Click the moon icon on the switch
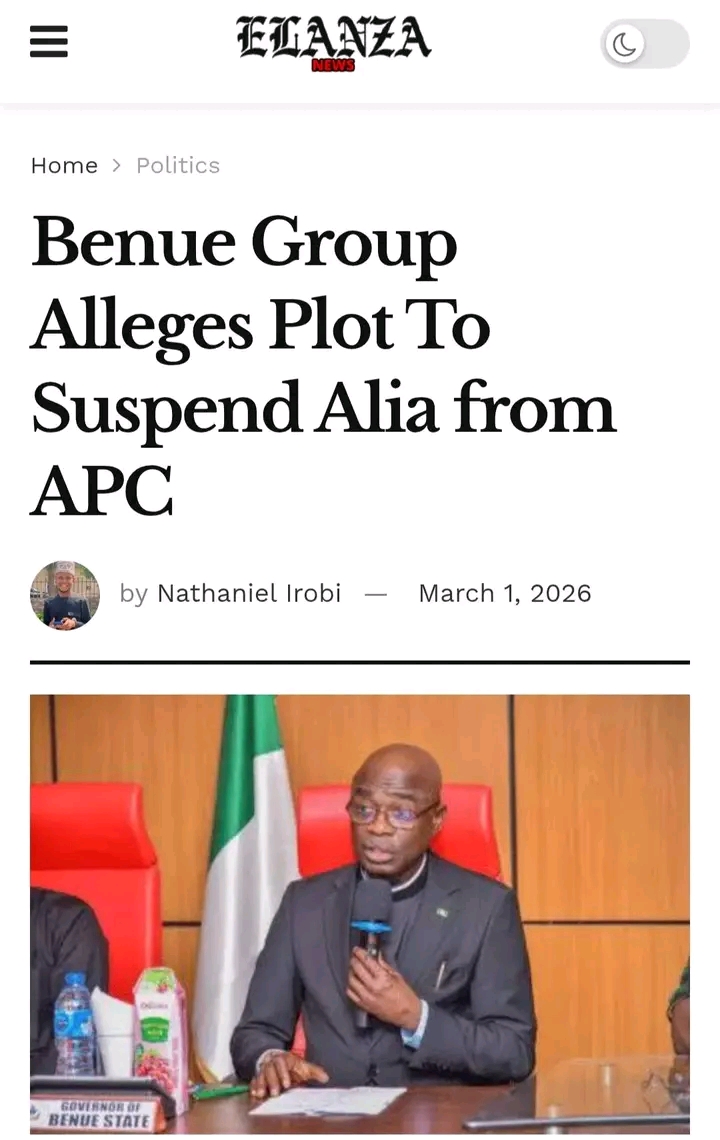The width and height of the screenshot is (720, 1140). tap(624, 44)
